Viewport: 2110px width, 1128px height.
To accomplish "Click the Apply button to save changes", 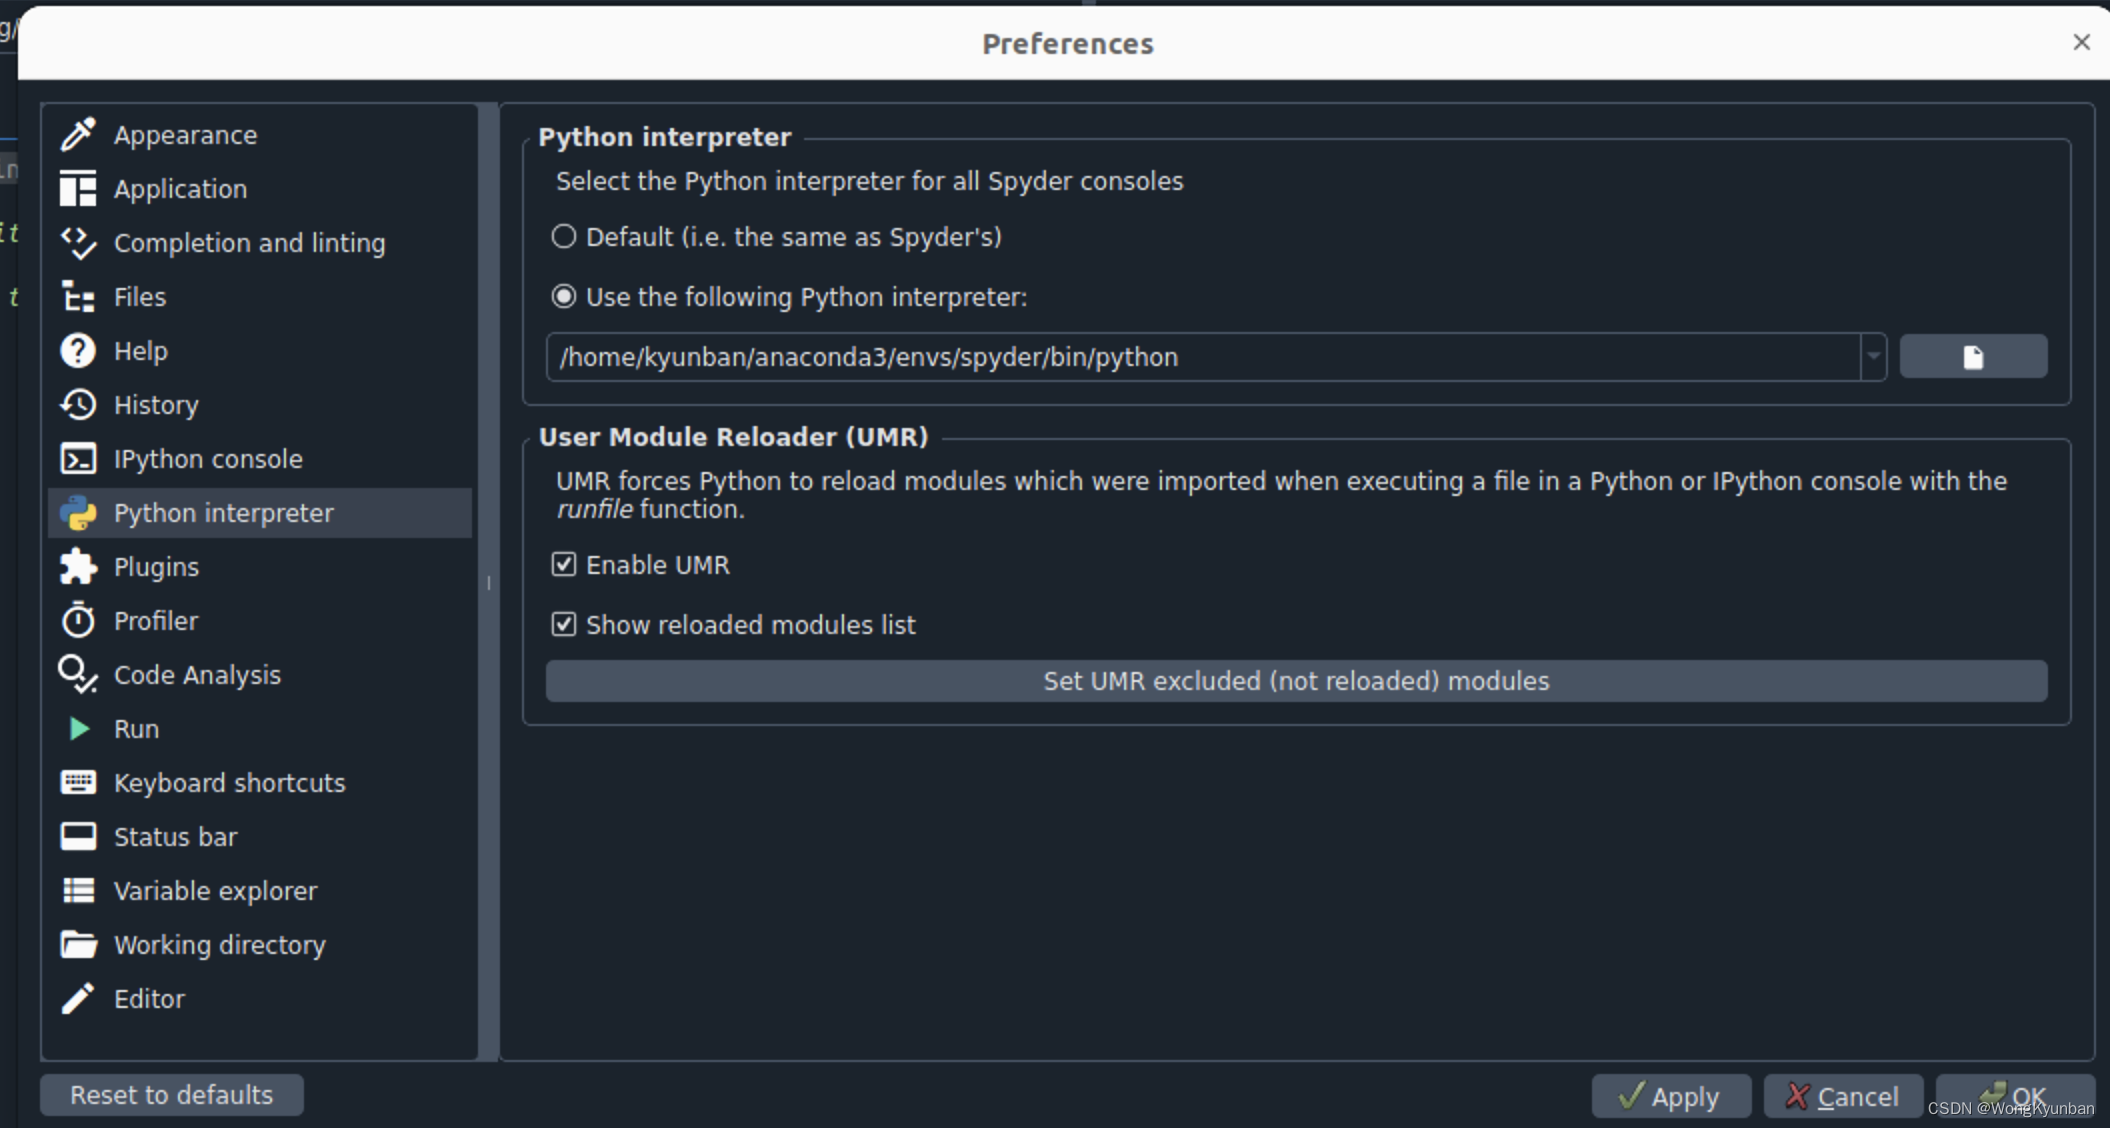I will coord(1669,1094).
